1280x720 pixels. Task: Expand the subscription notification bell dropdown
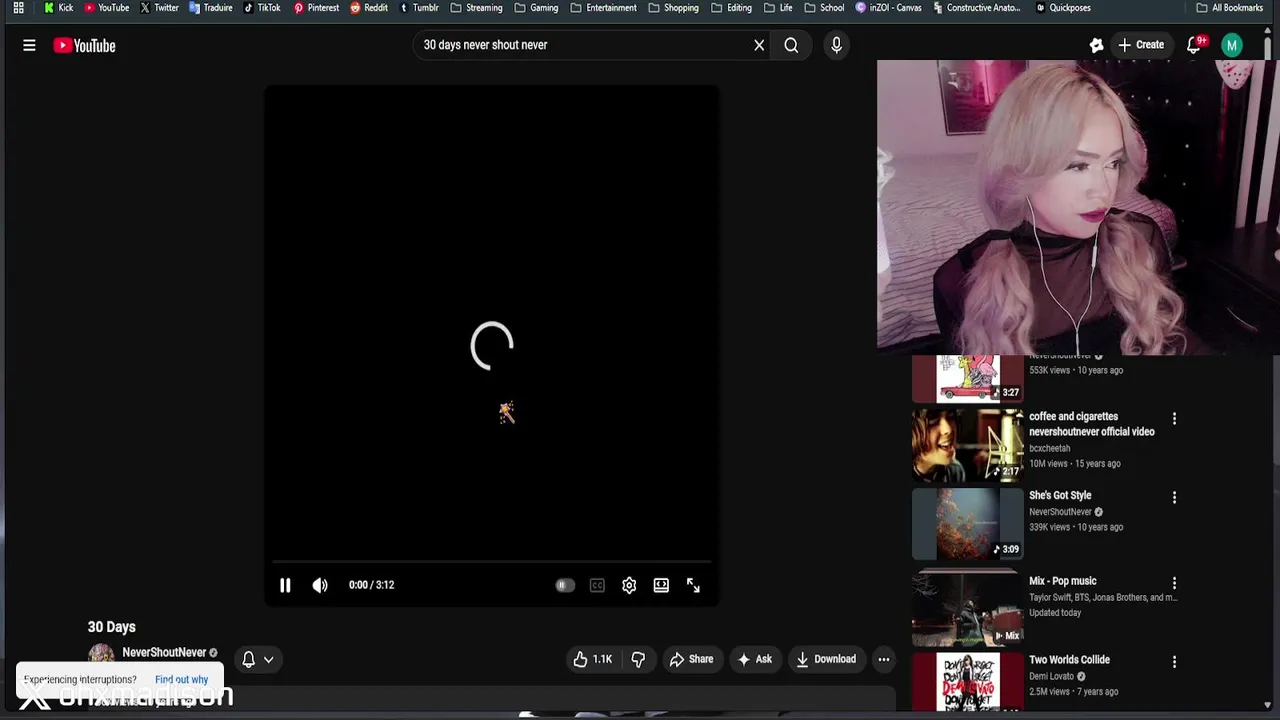tap(257, 659)
